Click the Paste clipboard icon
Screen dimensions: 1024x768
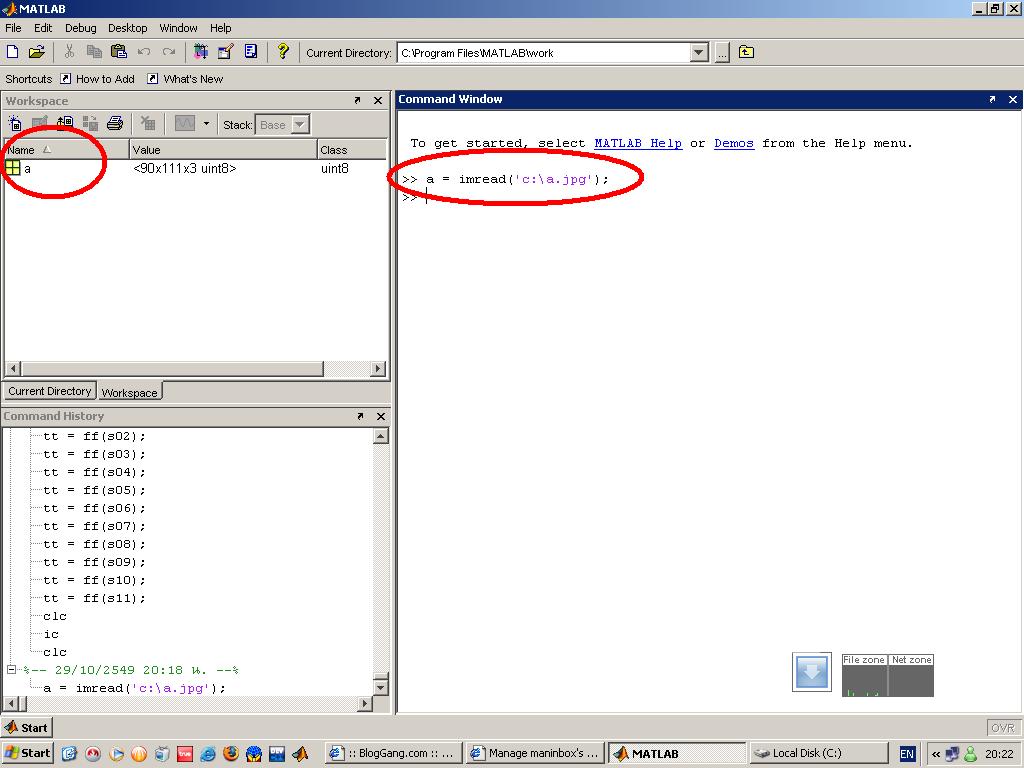(x=119, y=52)
